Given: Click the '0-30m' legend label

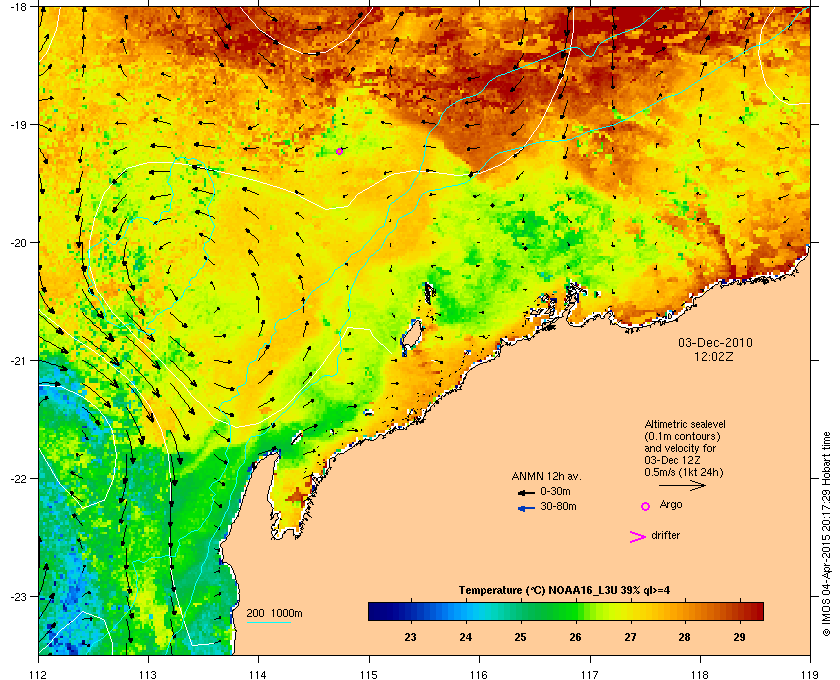Looking at the screenshot, I should 556,491.
